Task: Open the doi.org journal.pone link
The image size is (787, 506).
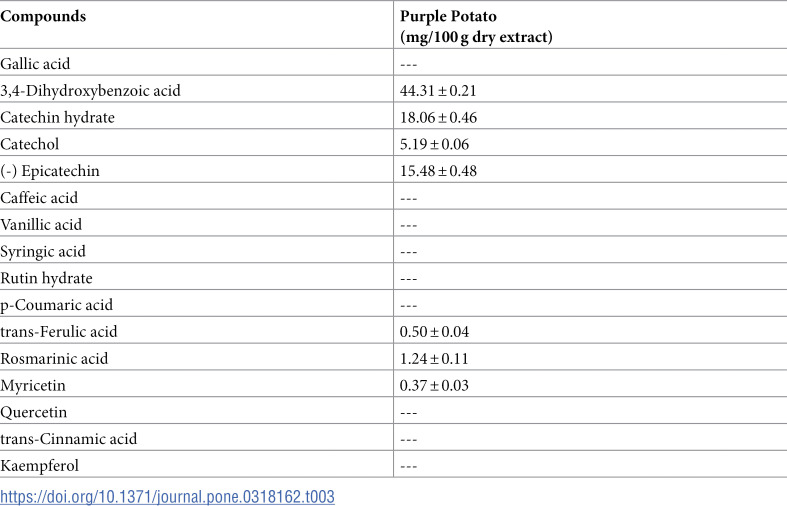Action: [x=167, y=497]
